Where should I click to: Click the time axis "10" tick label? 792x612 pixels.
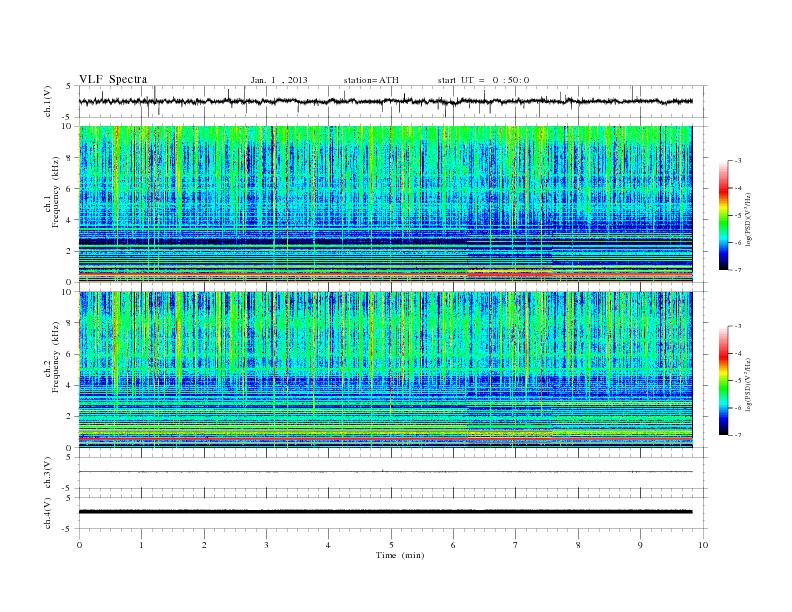[703, 545]
